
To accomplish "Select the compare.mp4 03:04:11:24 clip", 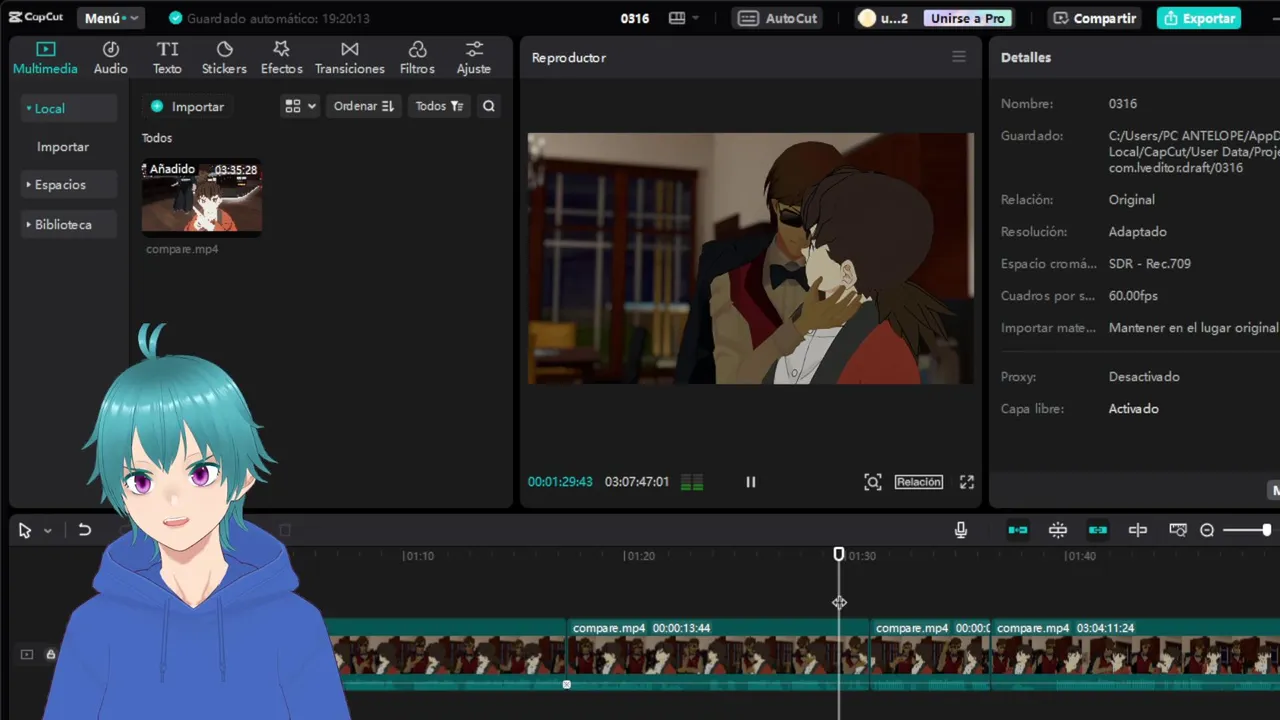I will tap(1135, 654).
